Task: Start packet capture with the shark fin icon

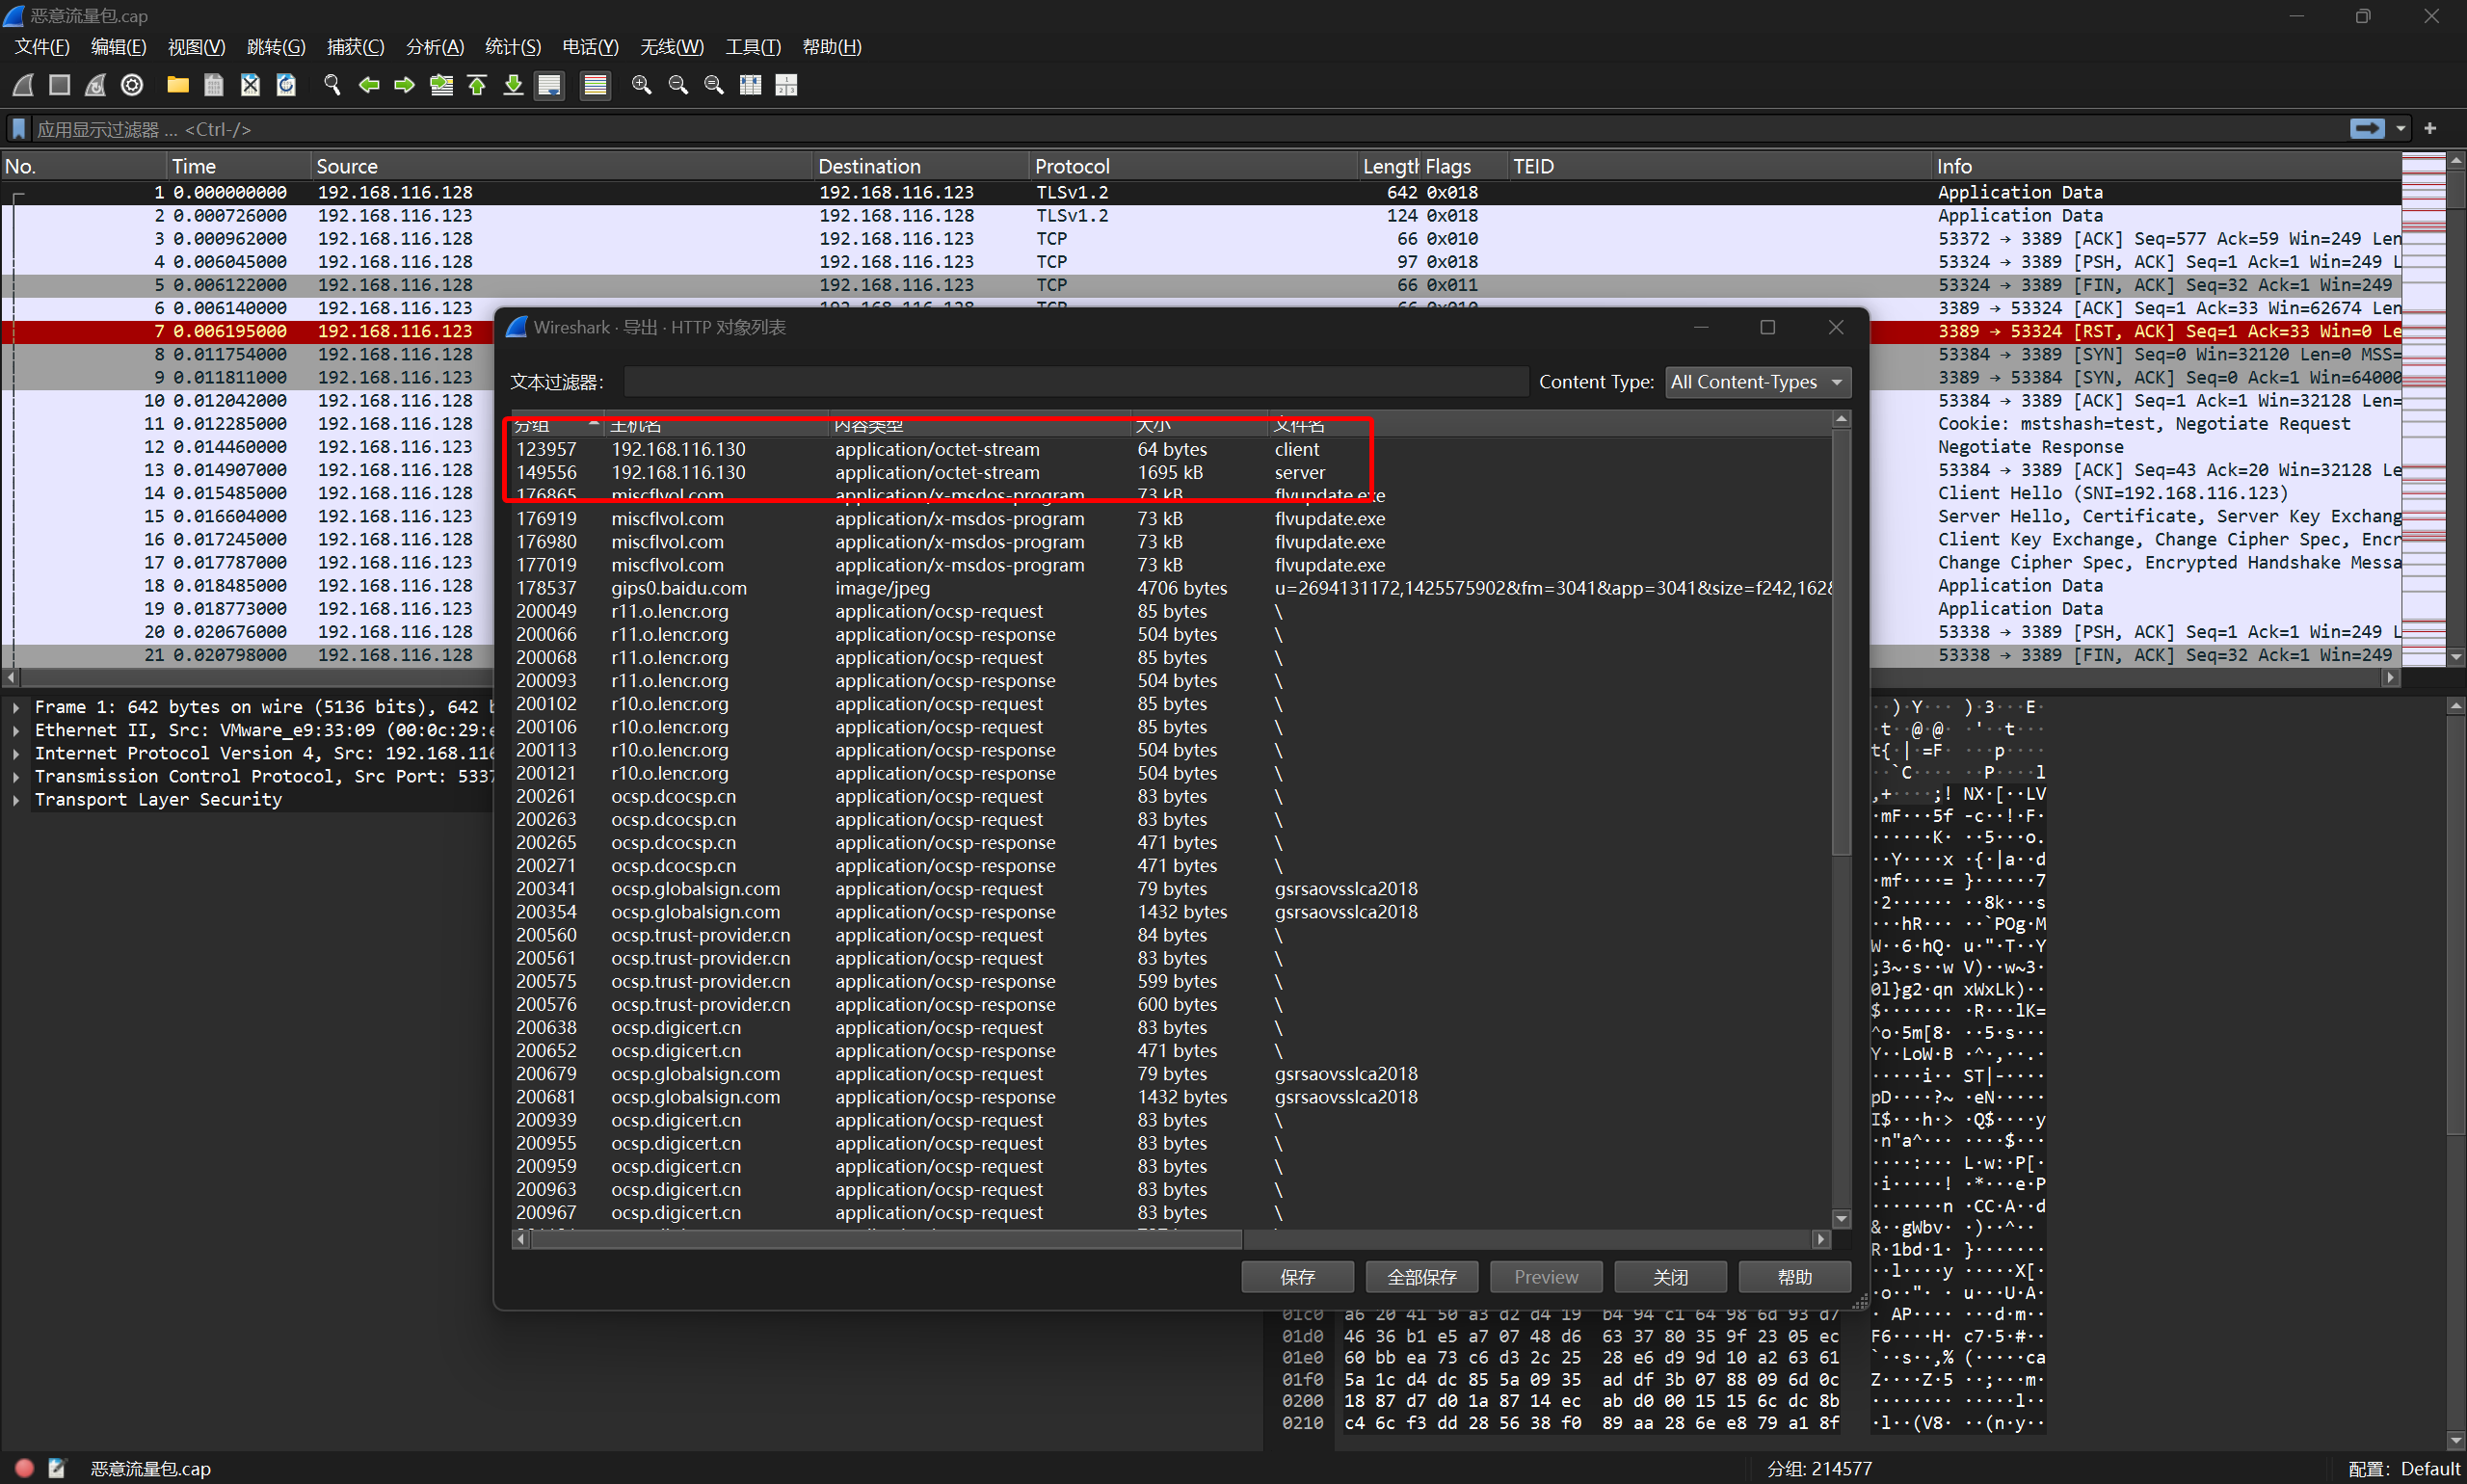Action: 23,85
